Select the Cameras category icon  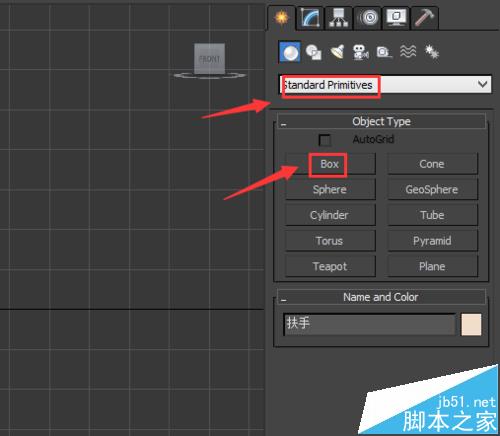tap(361, 52)
